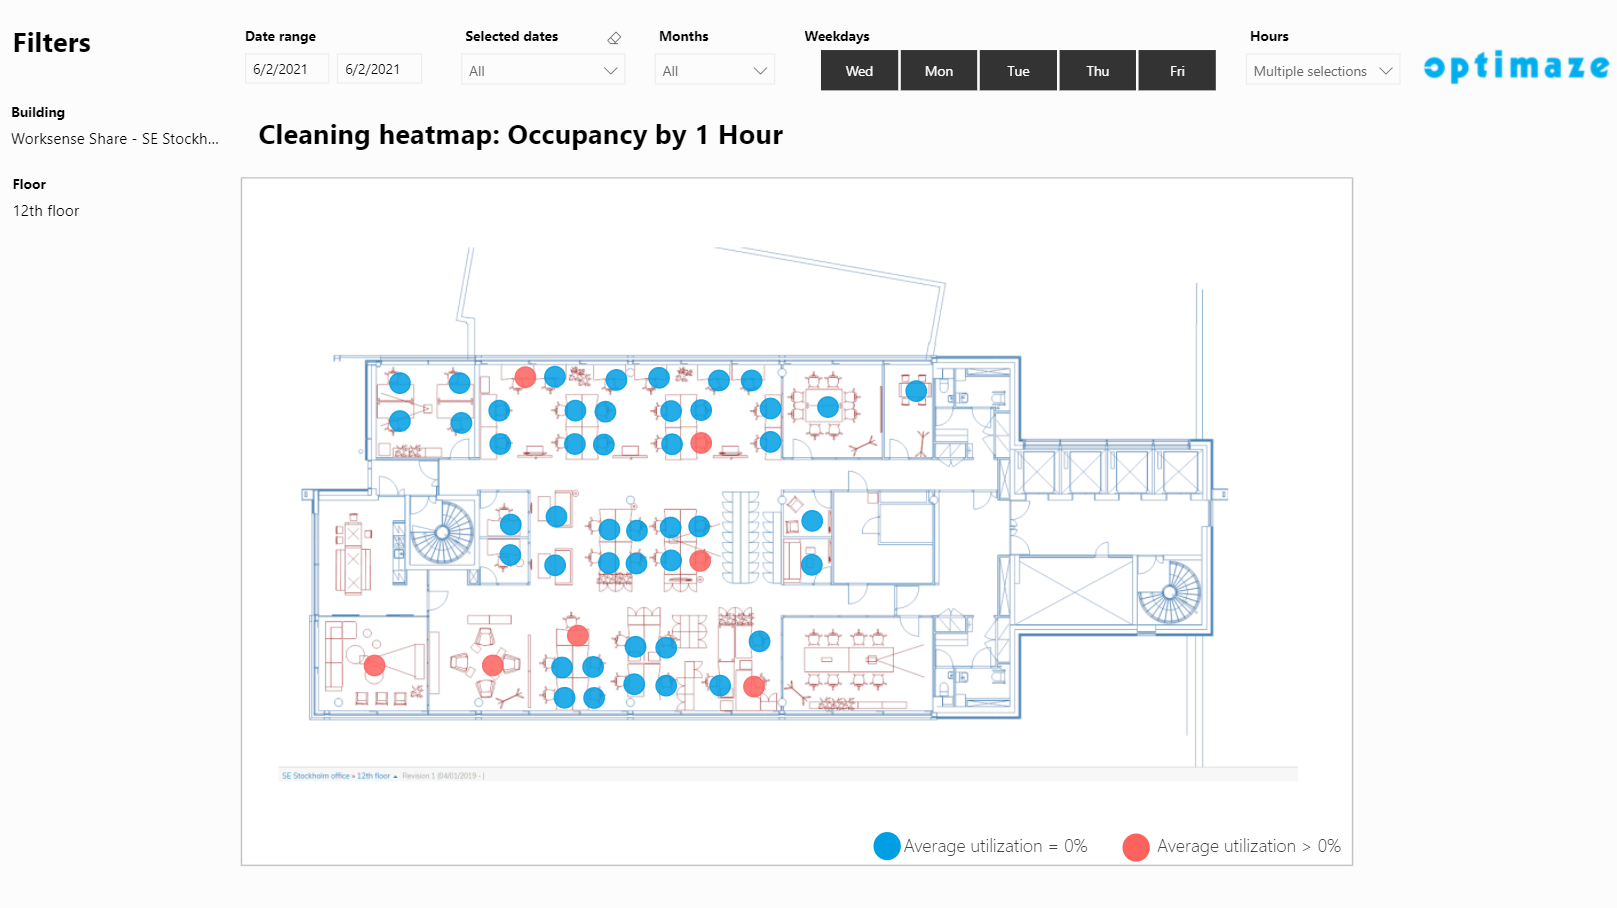1617x908 pixels.
Task: Click the red Average utilization > 0% legend swatch
Action: 1136,847
